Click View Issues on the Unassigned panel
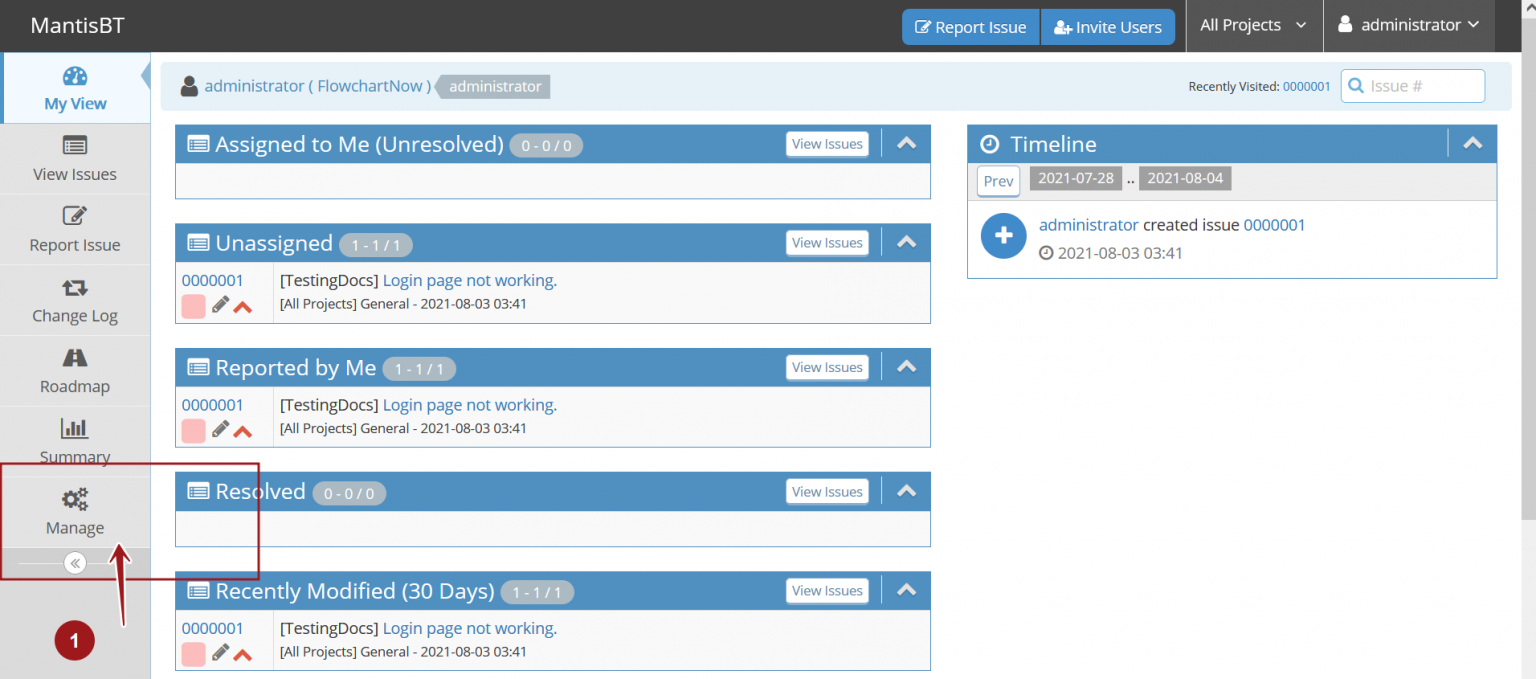 (x=826, y=242)
